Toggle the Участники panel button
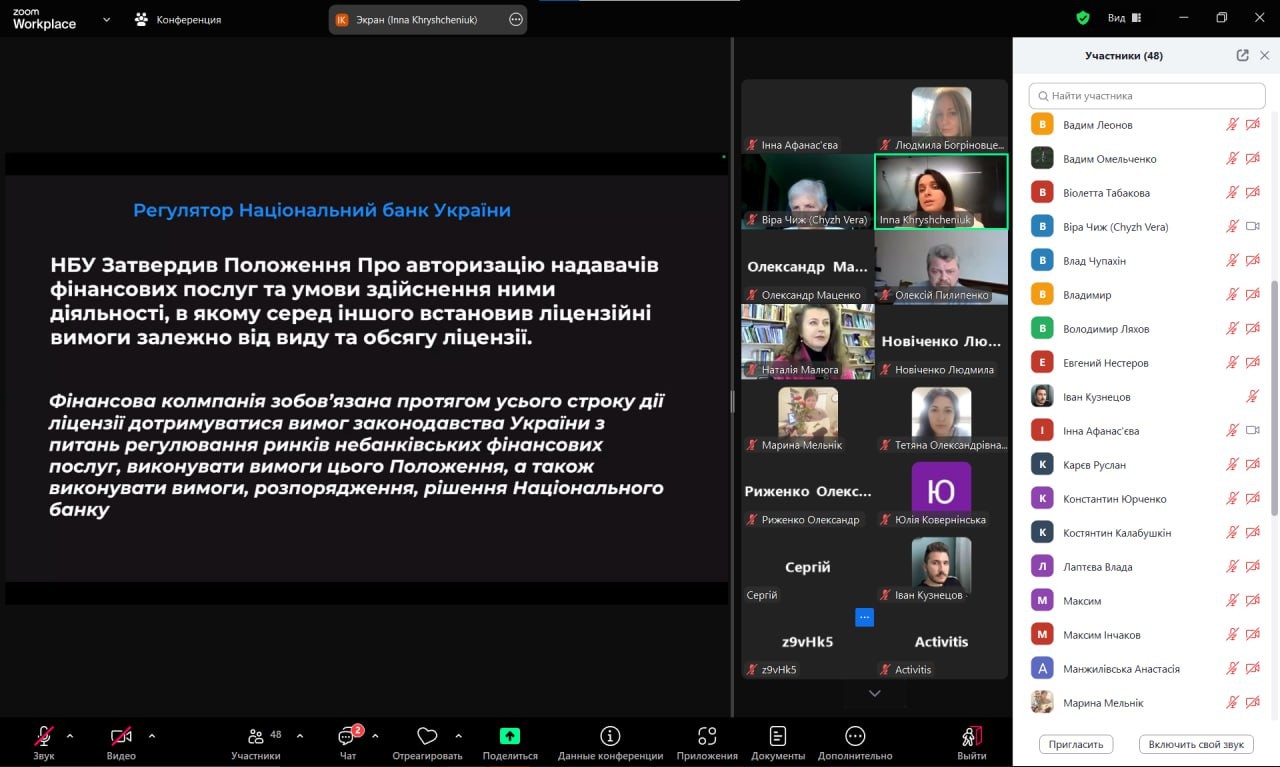Screen dimensions: 1280x767 [x=256, y=737]
